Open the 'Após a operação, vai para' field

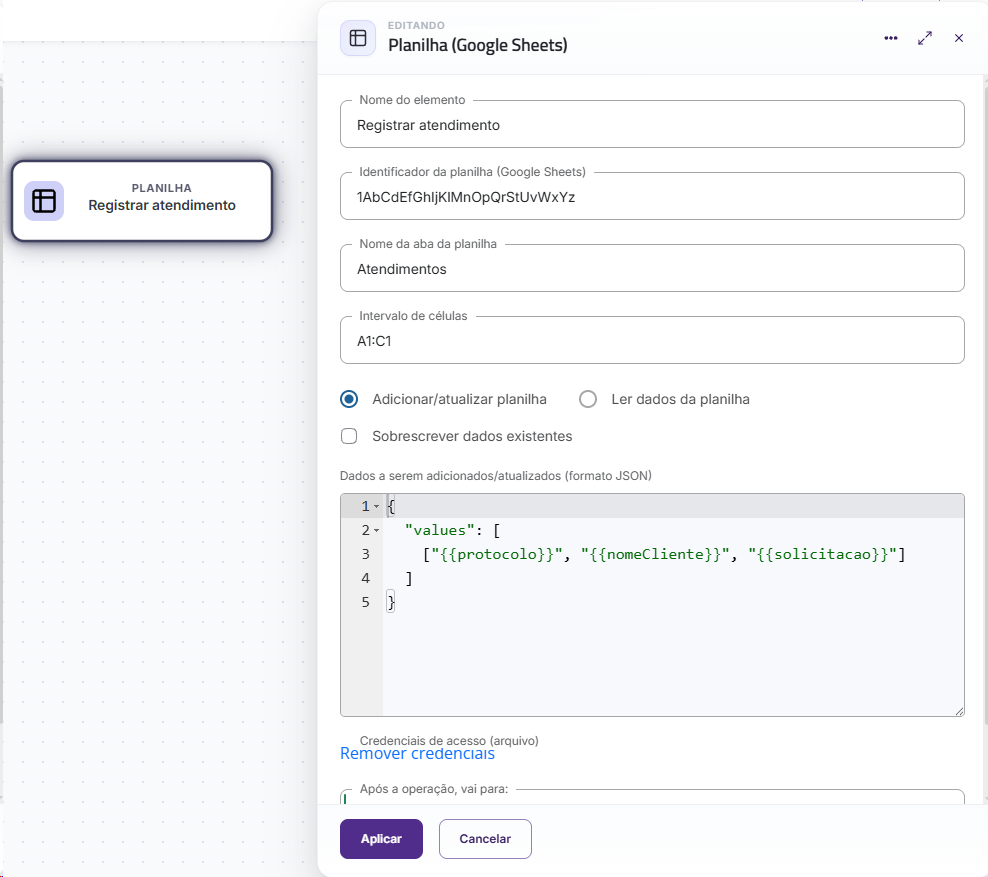652,797
